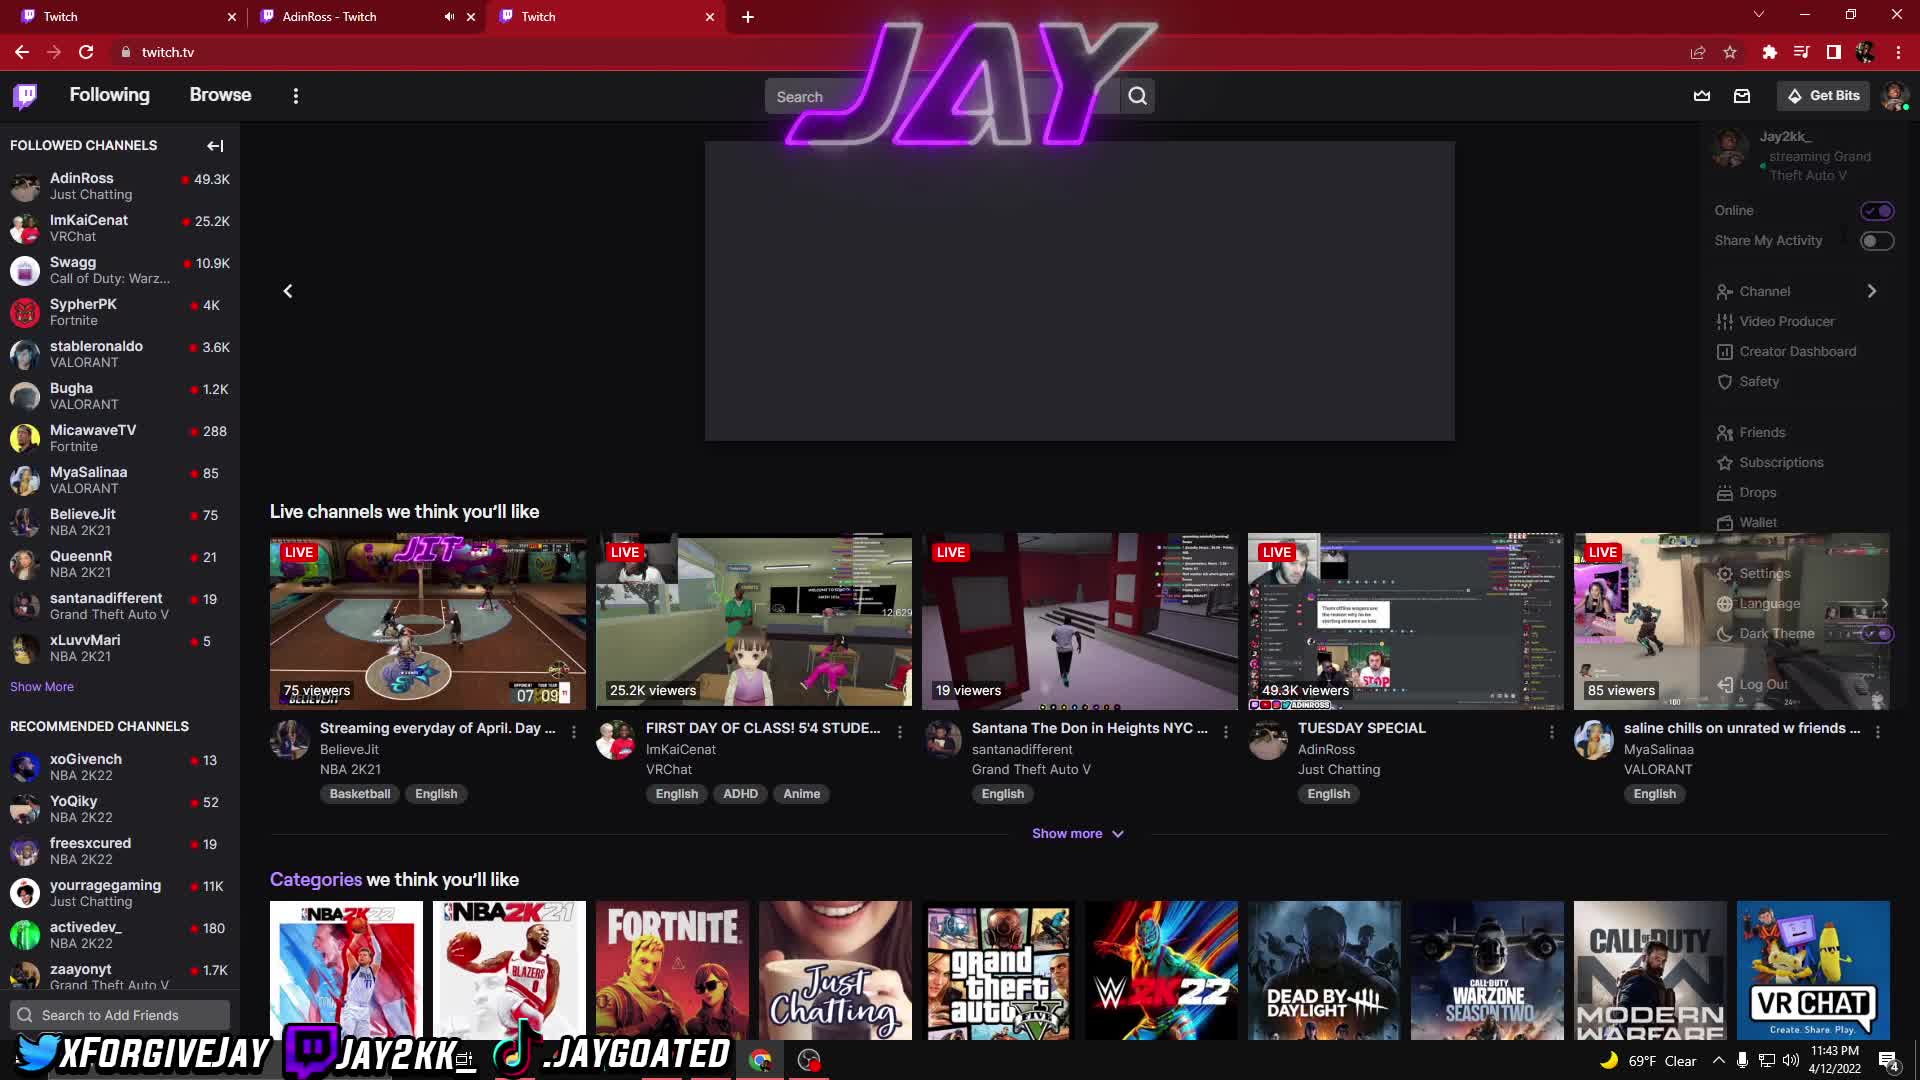Open the VRChat category cover

[1813, 970]
